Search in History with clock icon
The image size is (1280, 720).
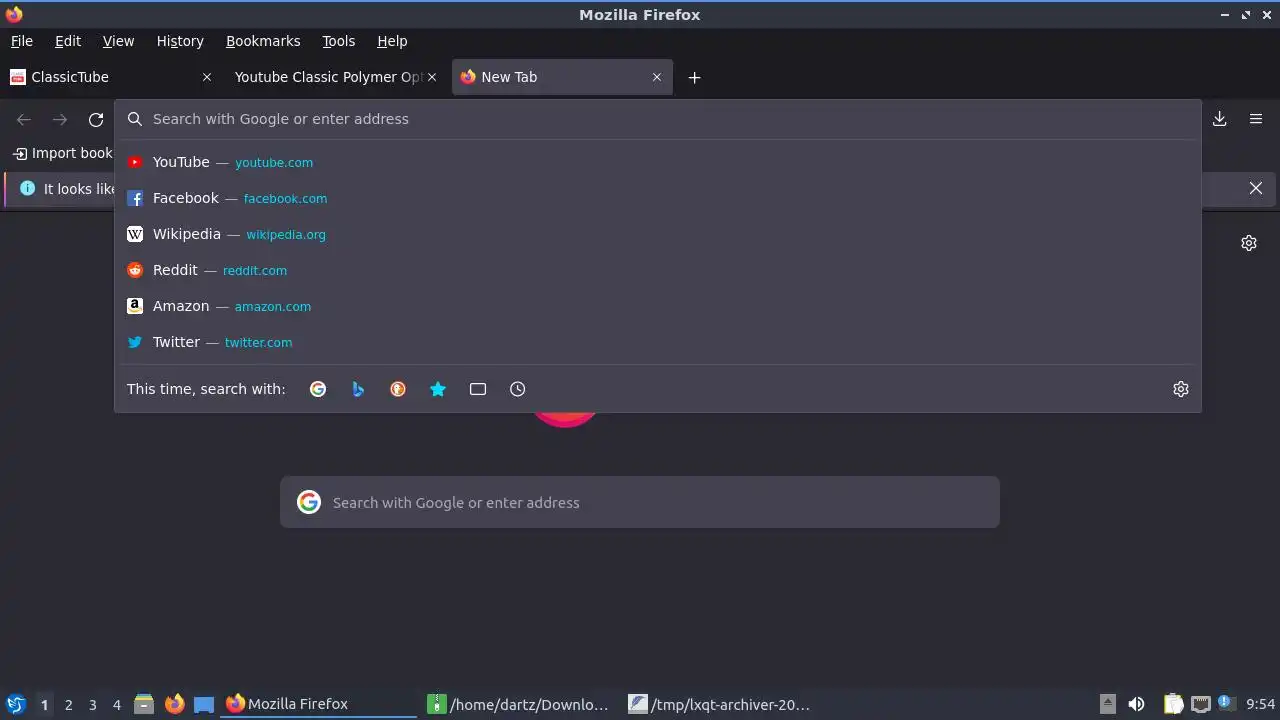click(x=518, y=389)
